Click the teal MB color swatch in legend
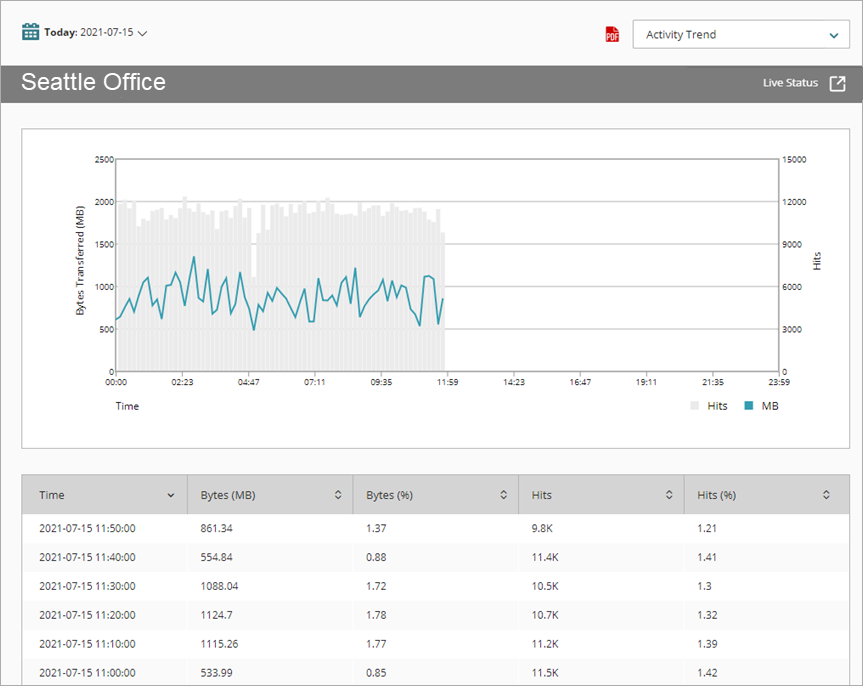This screenshot has width=863, height=686. point(749,405)
